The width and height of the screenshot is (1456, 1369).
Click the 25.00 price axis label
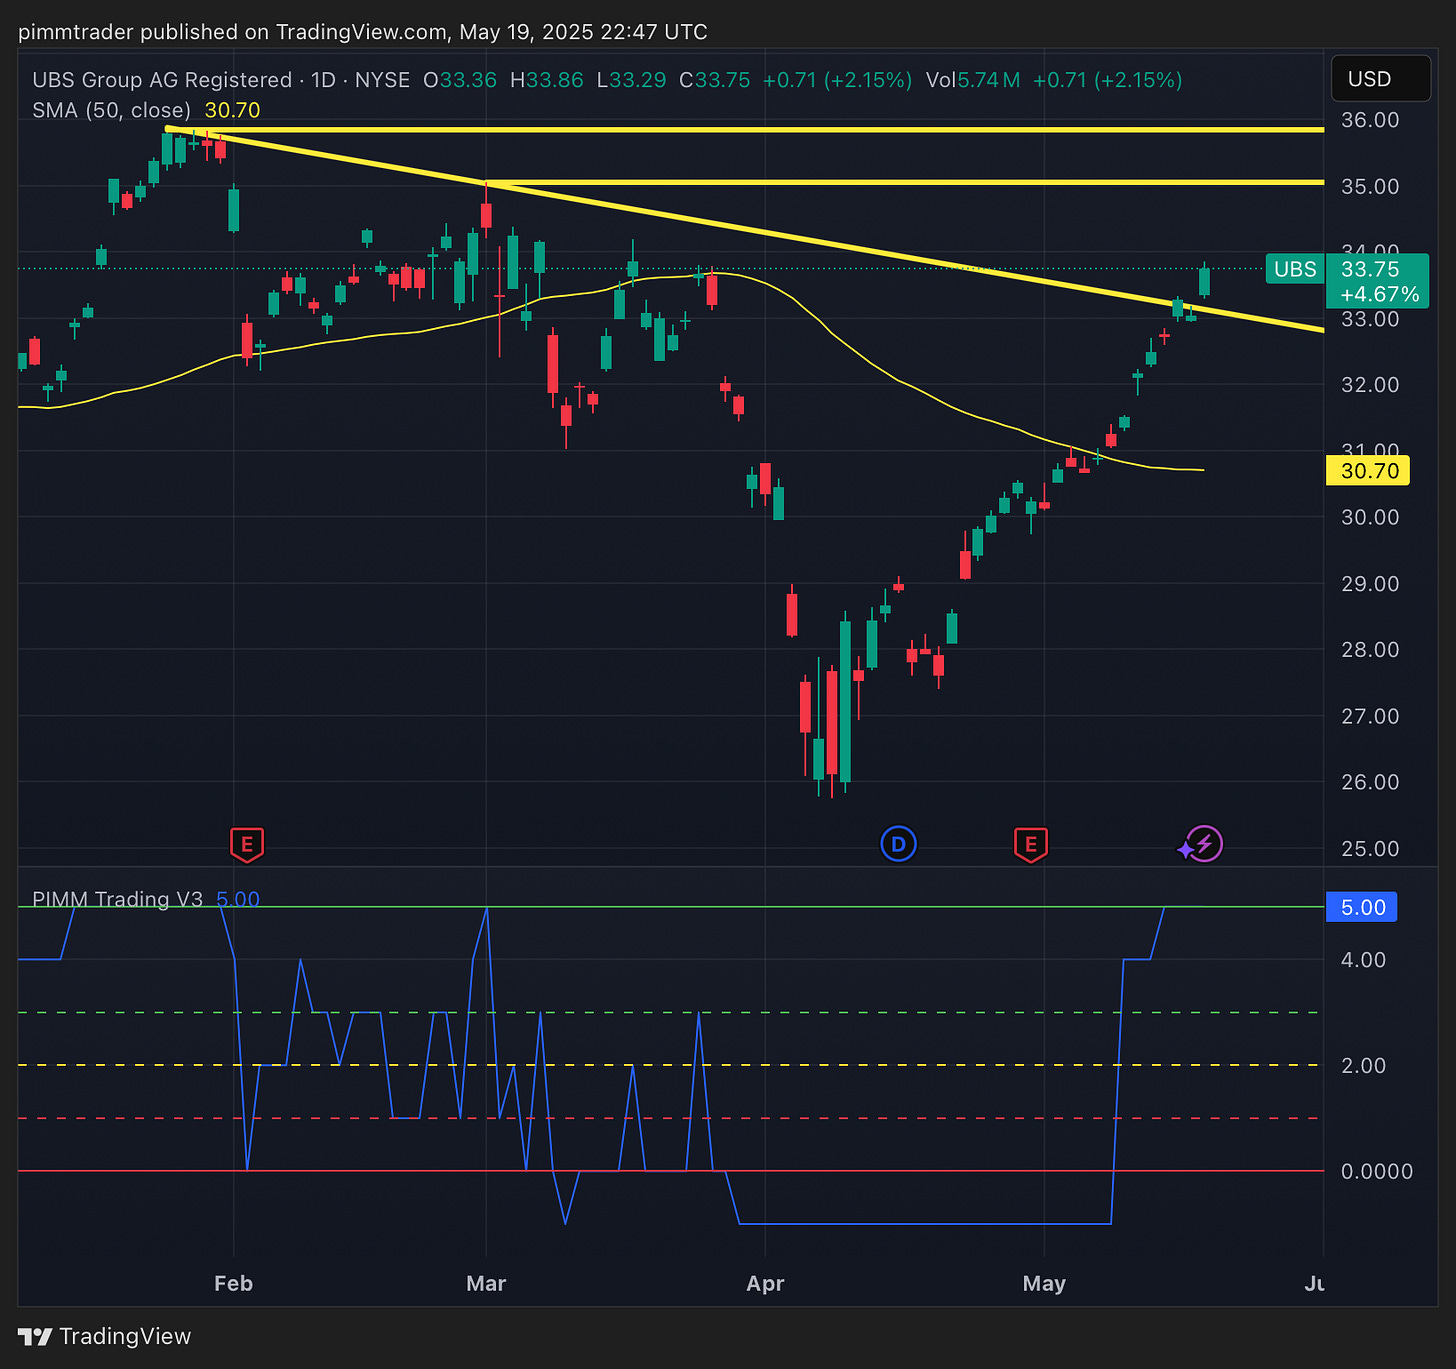point(1369,849)
